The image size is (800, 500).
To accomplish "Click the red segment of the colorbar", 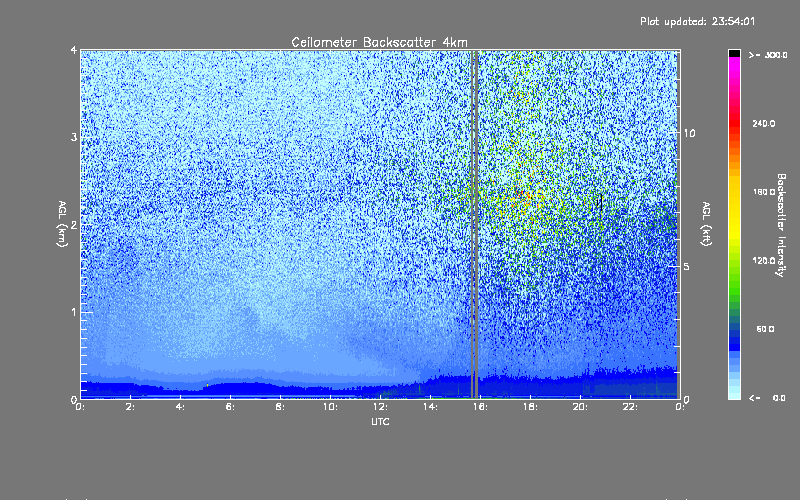I will (734, 124).
